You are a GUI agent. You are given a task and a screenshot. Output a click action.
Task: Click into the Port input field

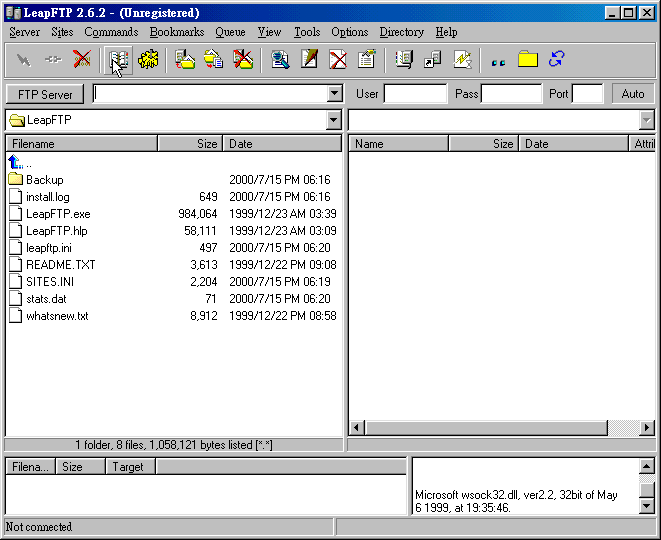click(588, 94)
